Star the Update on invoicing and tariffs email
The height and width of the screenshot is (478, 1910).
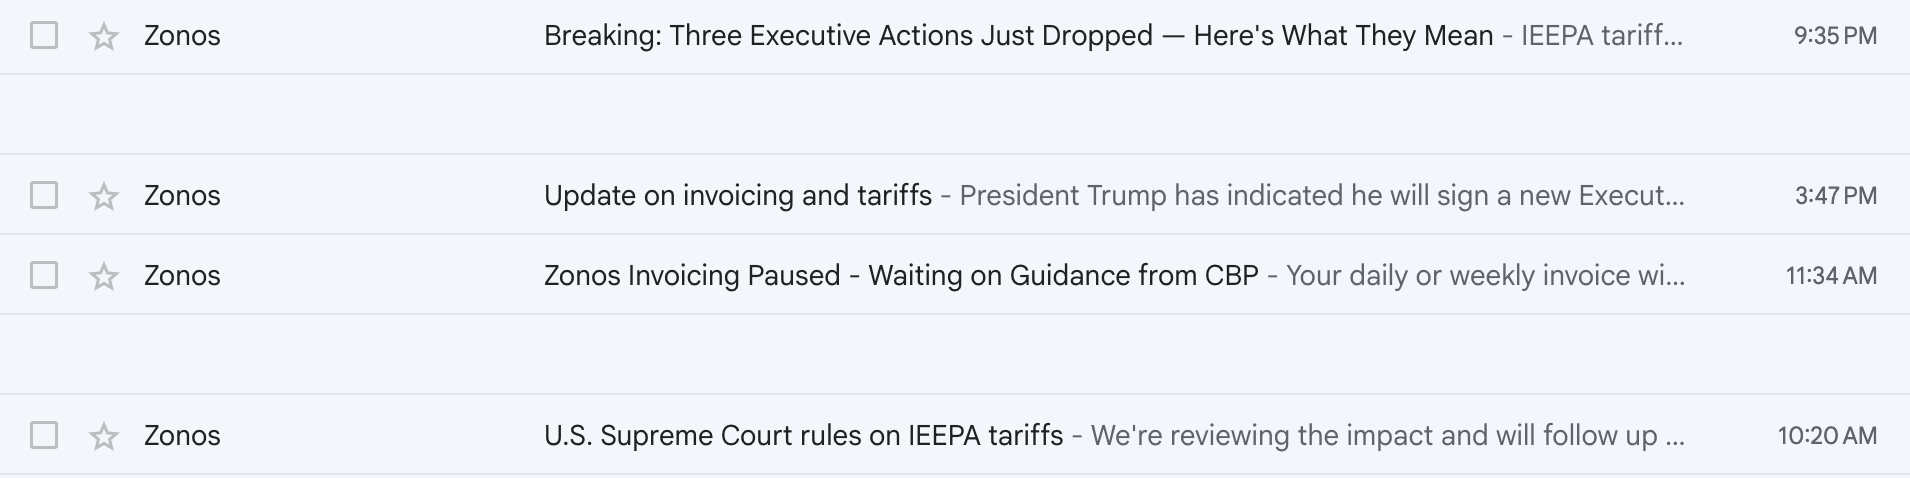(104, 196)
